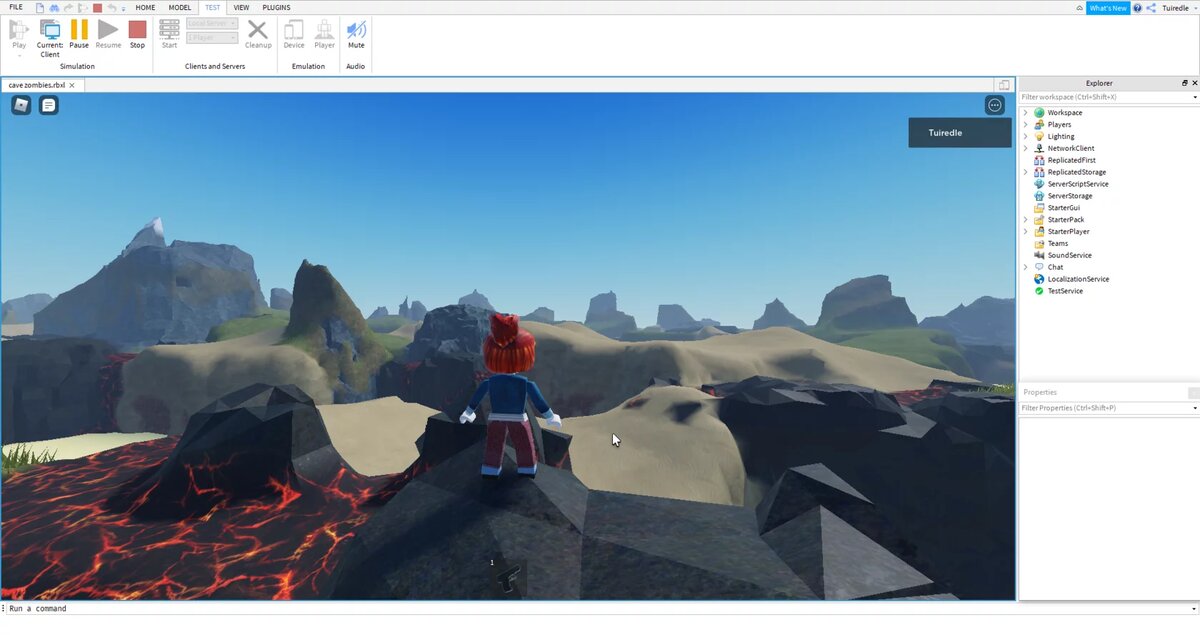Click the TestService green check icon
This screenshot has width=1200, height=635.
click(1040, 291)
